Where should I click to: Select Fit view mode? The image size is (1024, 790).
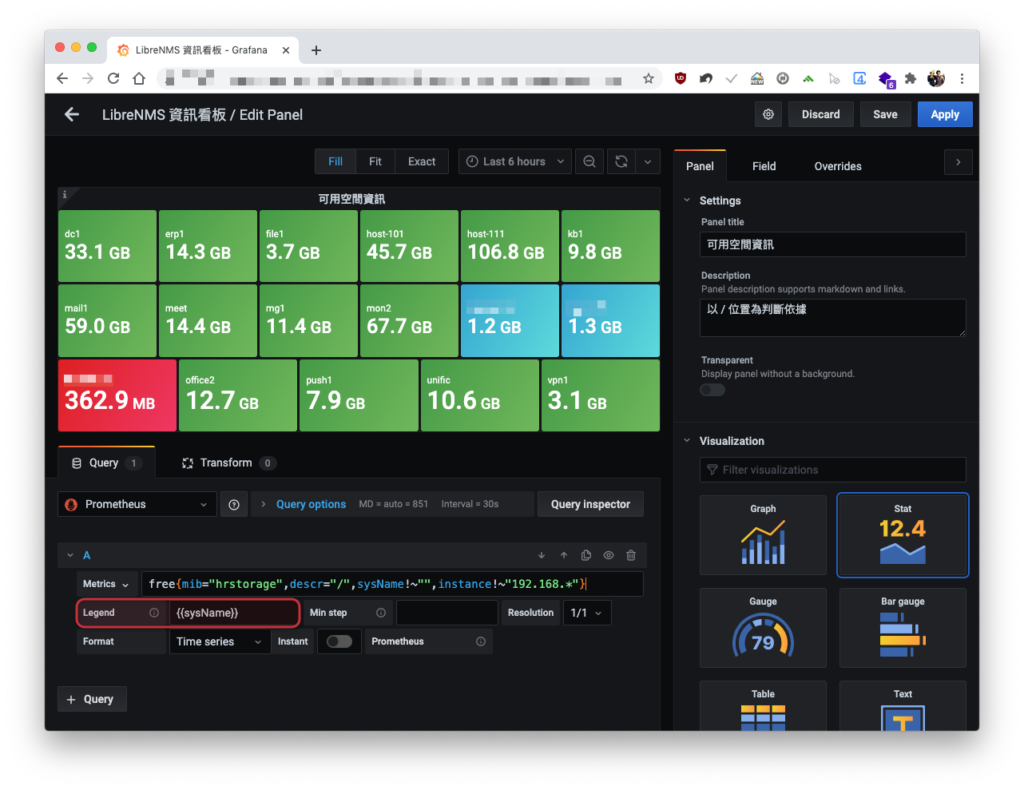(x=375, y=161)
